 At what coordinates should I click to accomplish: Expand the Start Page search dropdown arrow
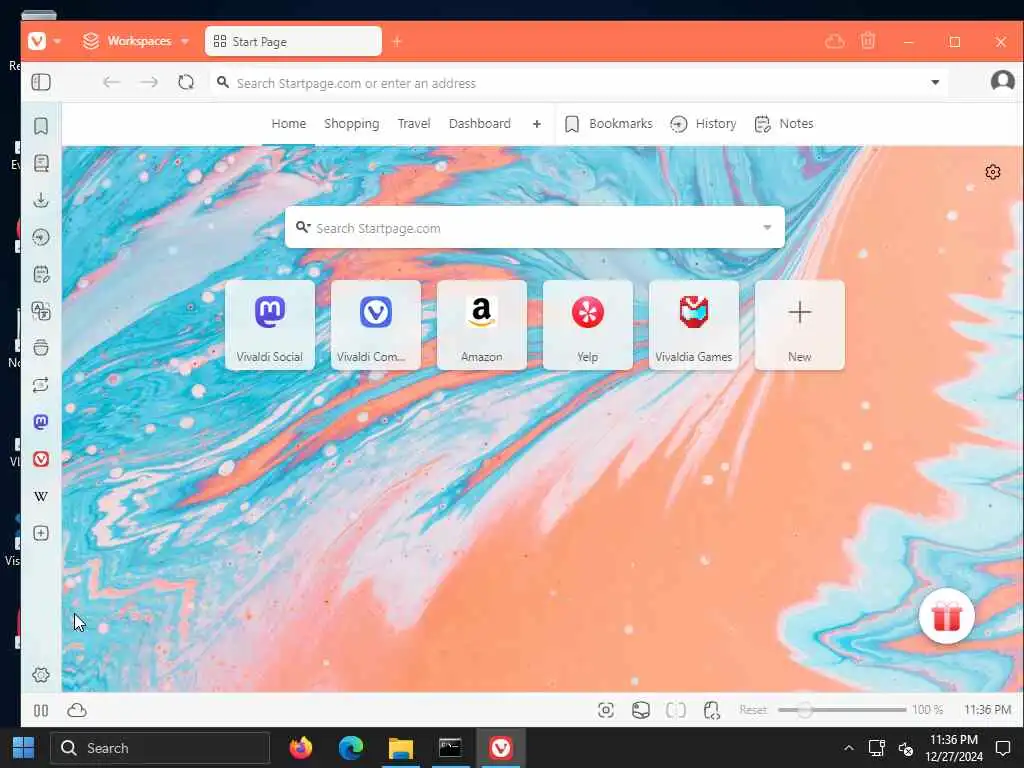[x=767, y=227]
